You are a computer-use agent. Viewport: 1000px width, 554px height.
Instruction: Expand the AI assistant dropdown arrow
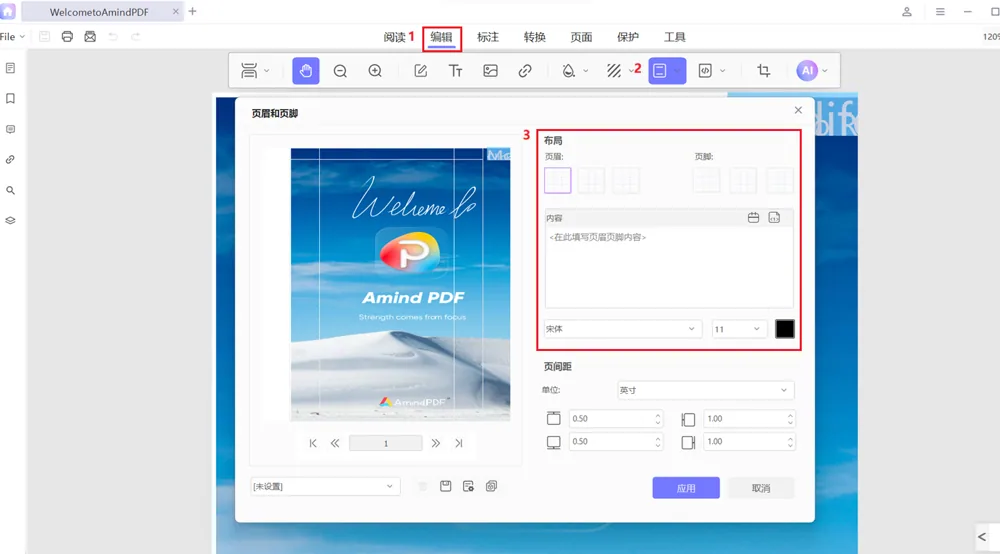pyautogui.click(x=825, y=71)
